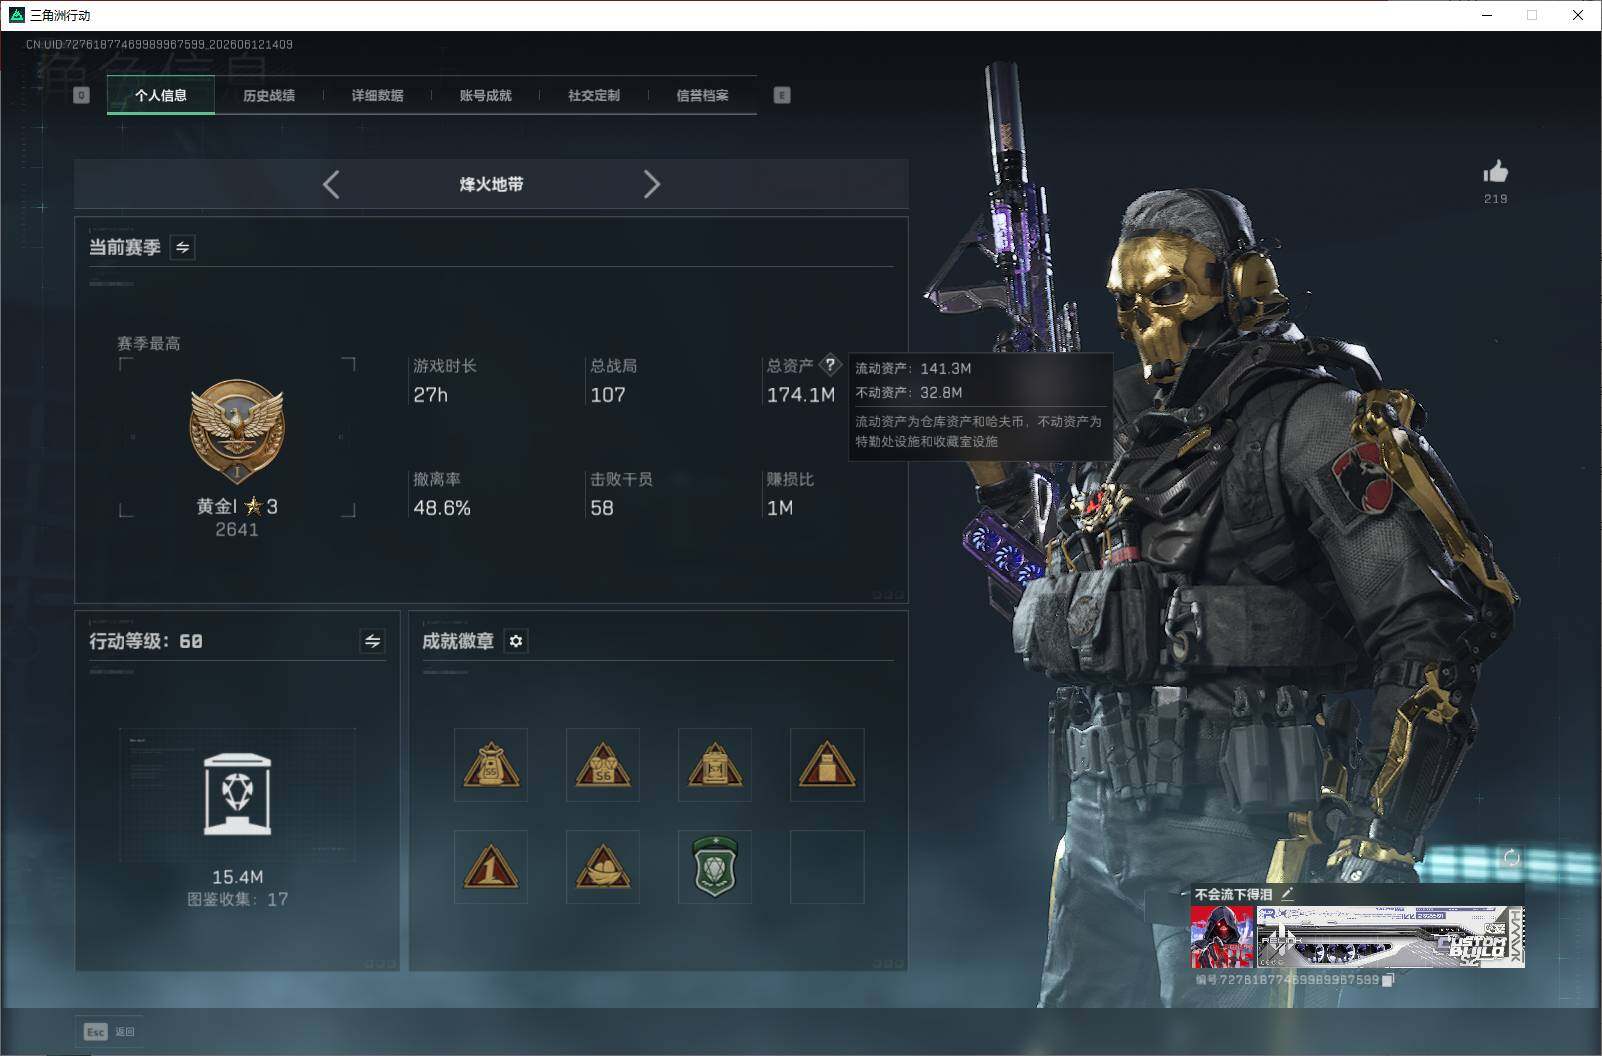The height and width of the screenshot is (1056, 1602).
Task: Select the S7 crate achievement badge
Action: pyautogui.click(x=715, y=765)
